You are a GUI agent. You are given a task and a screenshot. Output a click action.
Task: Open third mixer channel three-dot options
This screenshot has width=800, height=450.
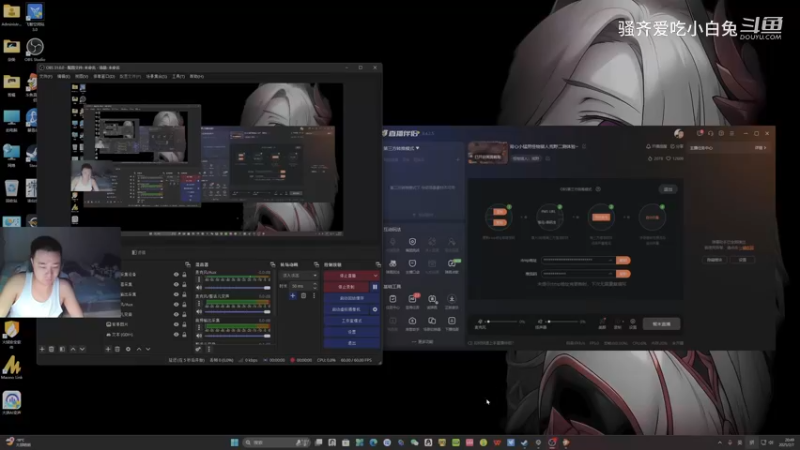pyautogui.click(x=199, y=327)
